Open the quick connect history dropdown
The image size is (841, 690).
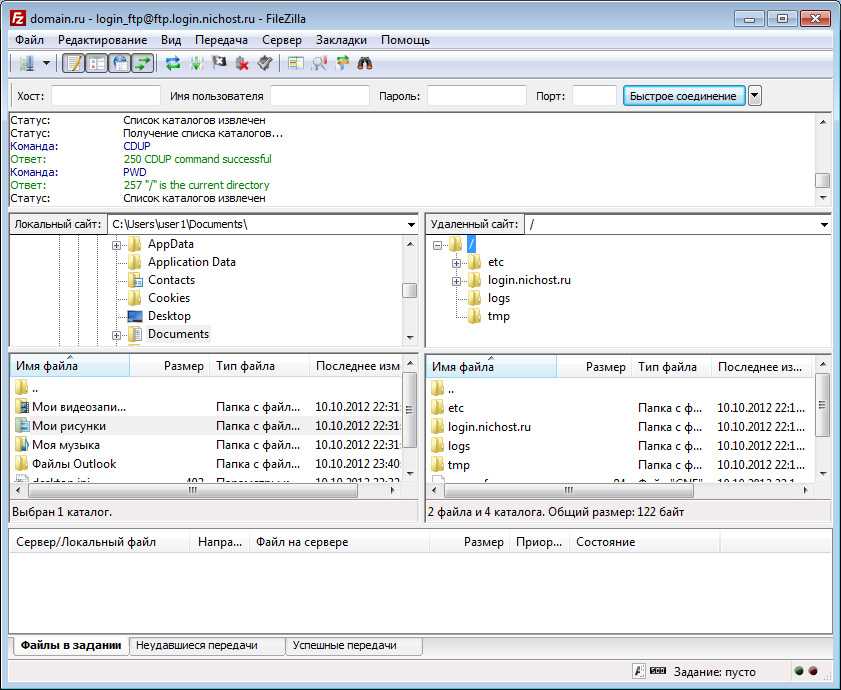click(x=755, y=96)
